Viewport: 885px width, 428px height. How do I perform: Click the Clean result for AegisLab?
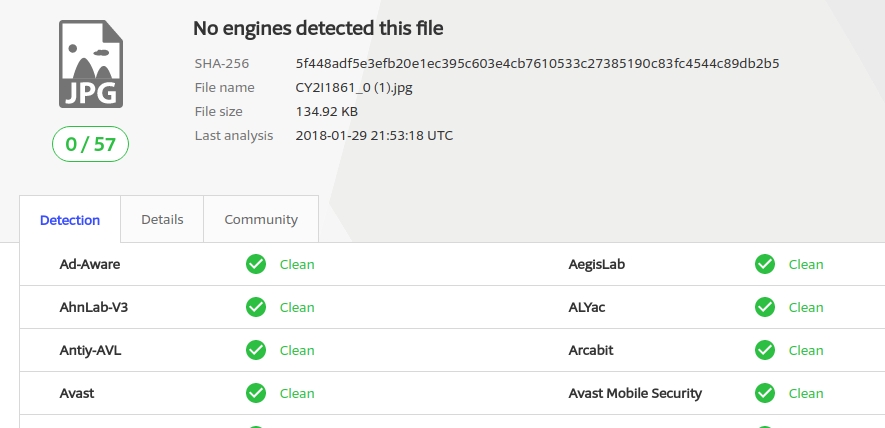pyautogui.click(x=806, y=265)
